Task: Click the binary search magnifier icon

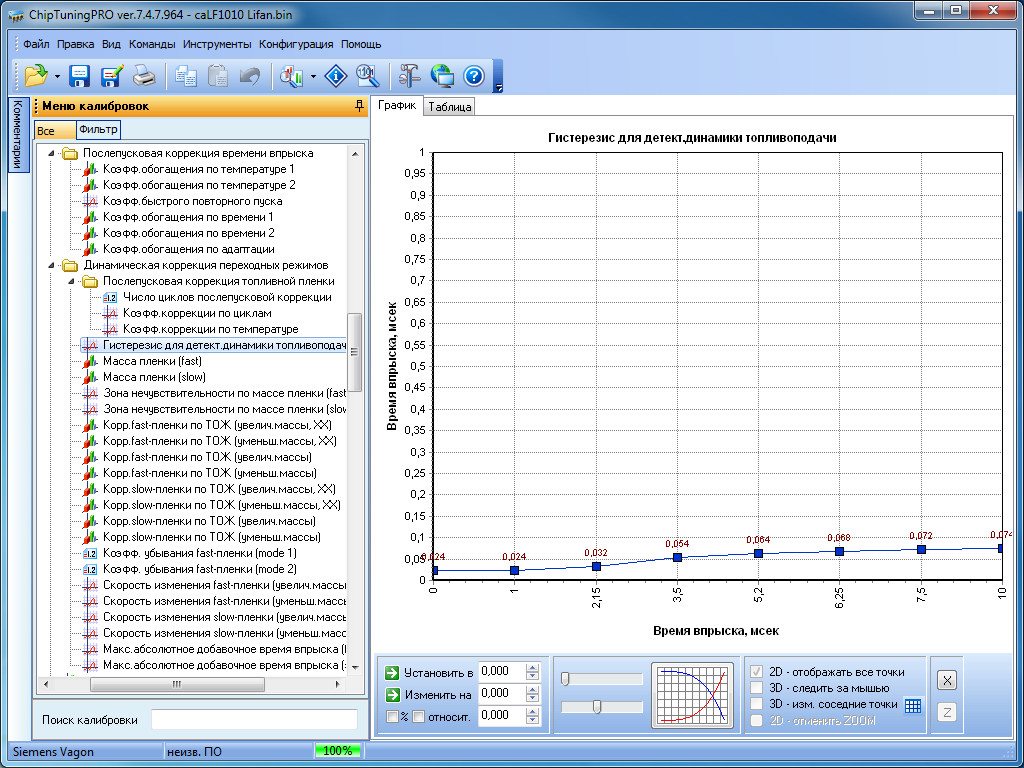Action: point(367,76)
